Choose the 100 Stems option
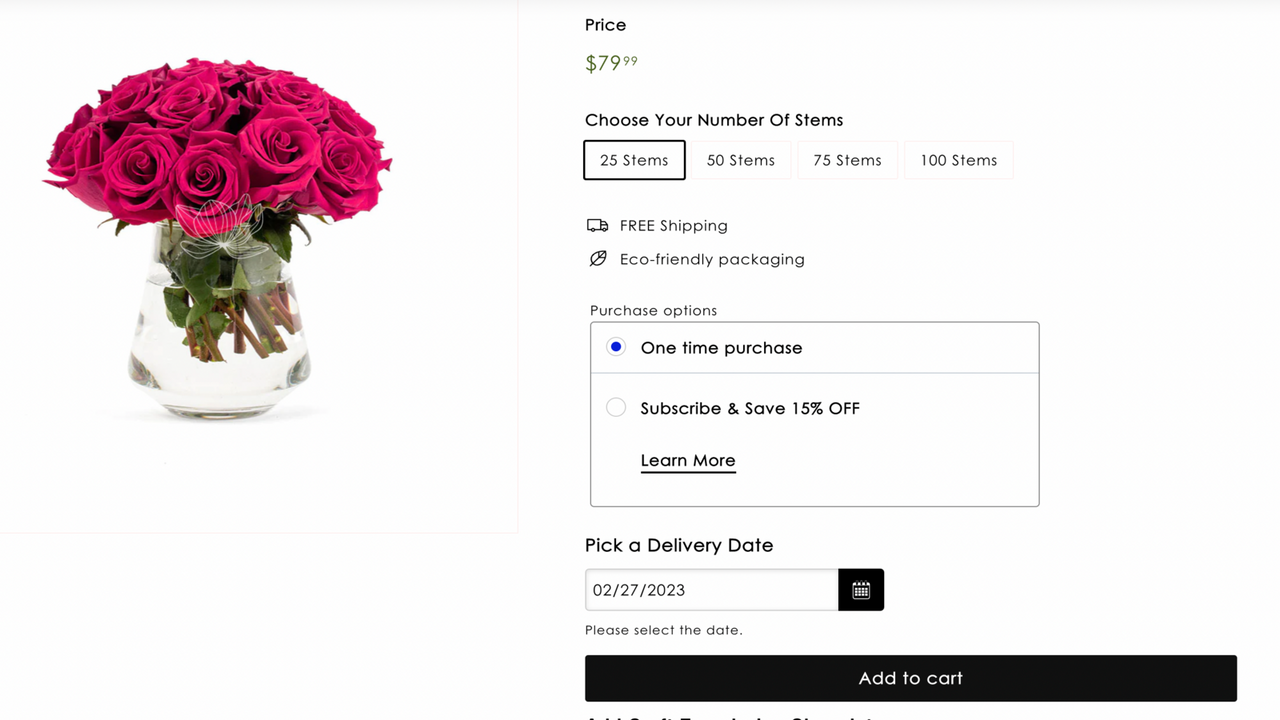The width and height of the screenshot is (1280, 720). pos(959,160)
